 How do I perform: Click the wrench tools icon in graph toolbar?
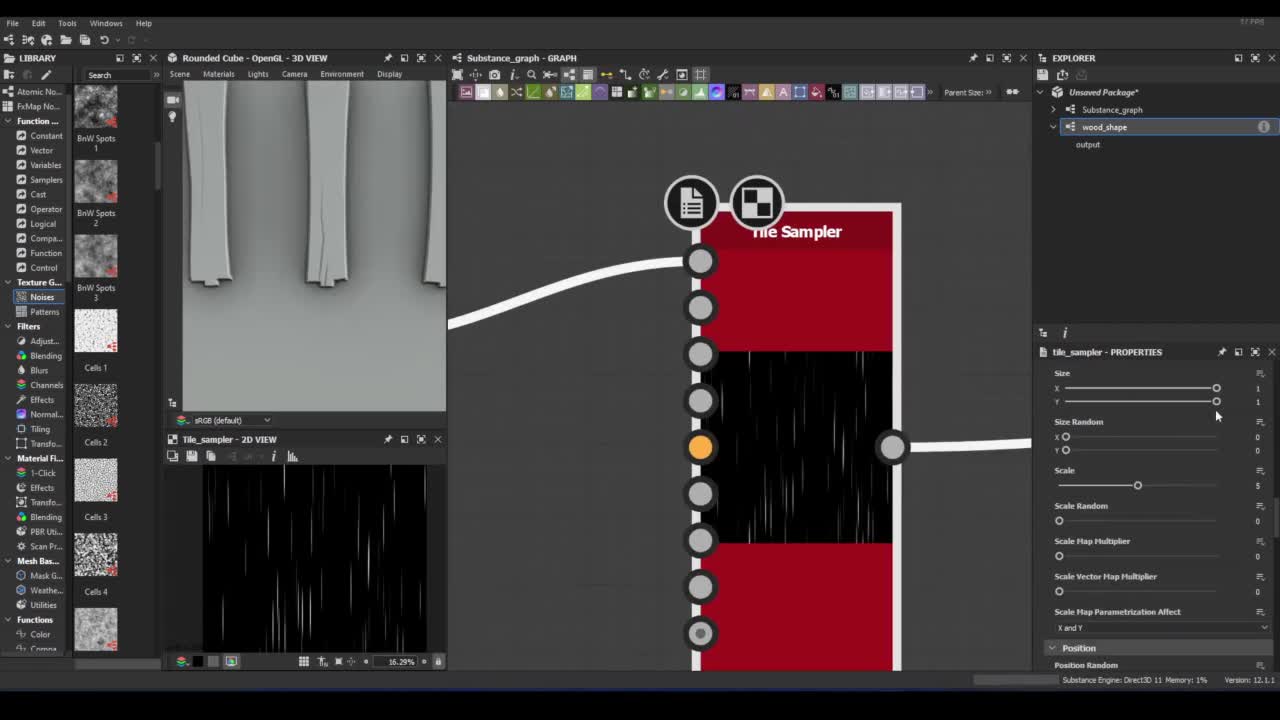pos(663,74)
